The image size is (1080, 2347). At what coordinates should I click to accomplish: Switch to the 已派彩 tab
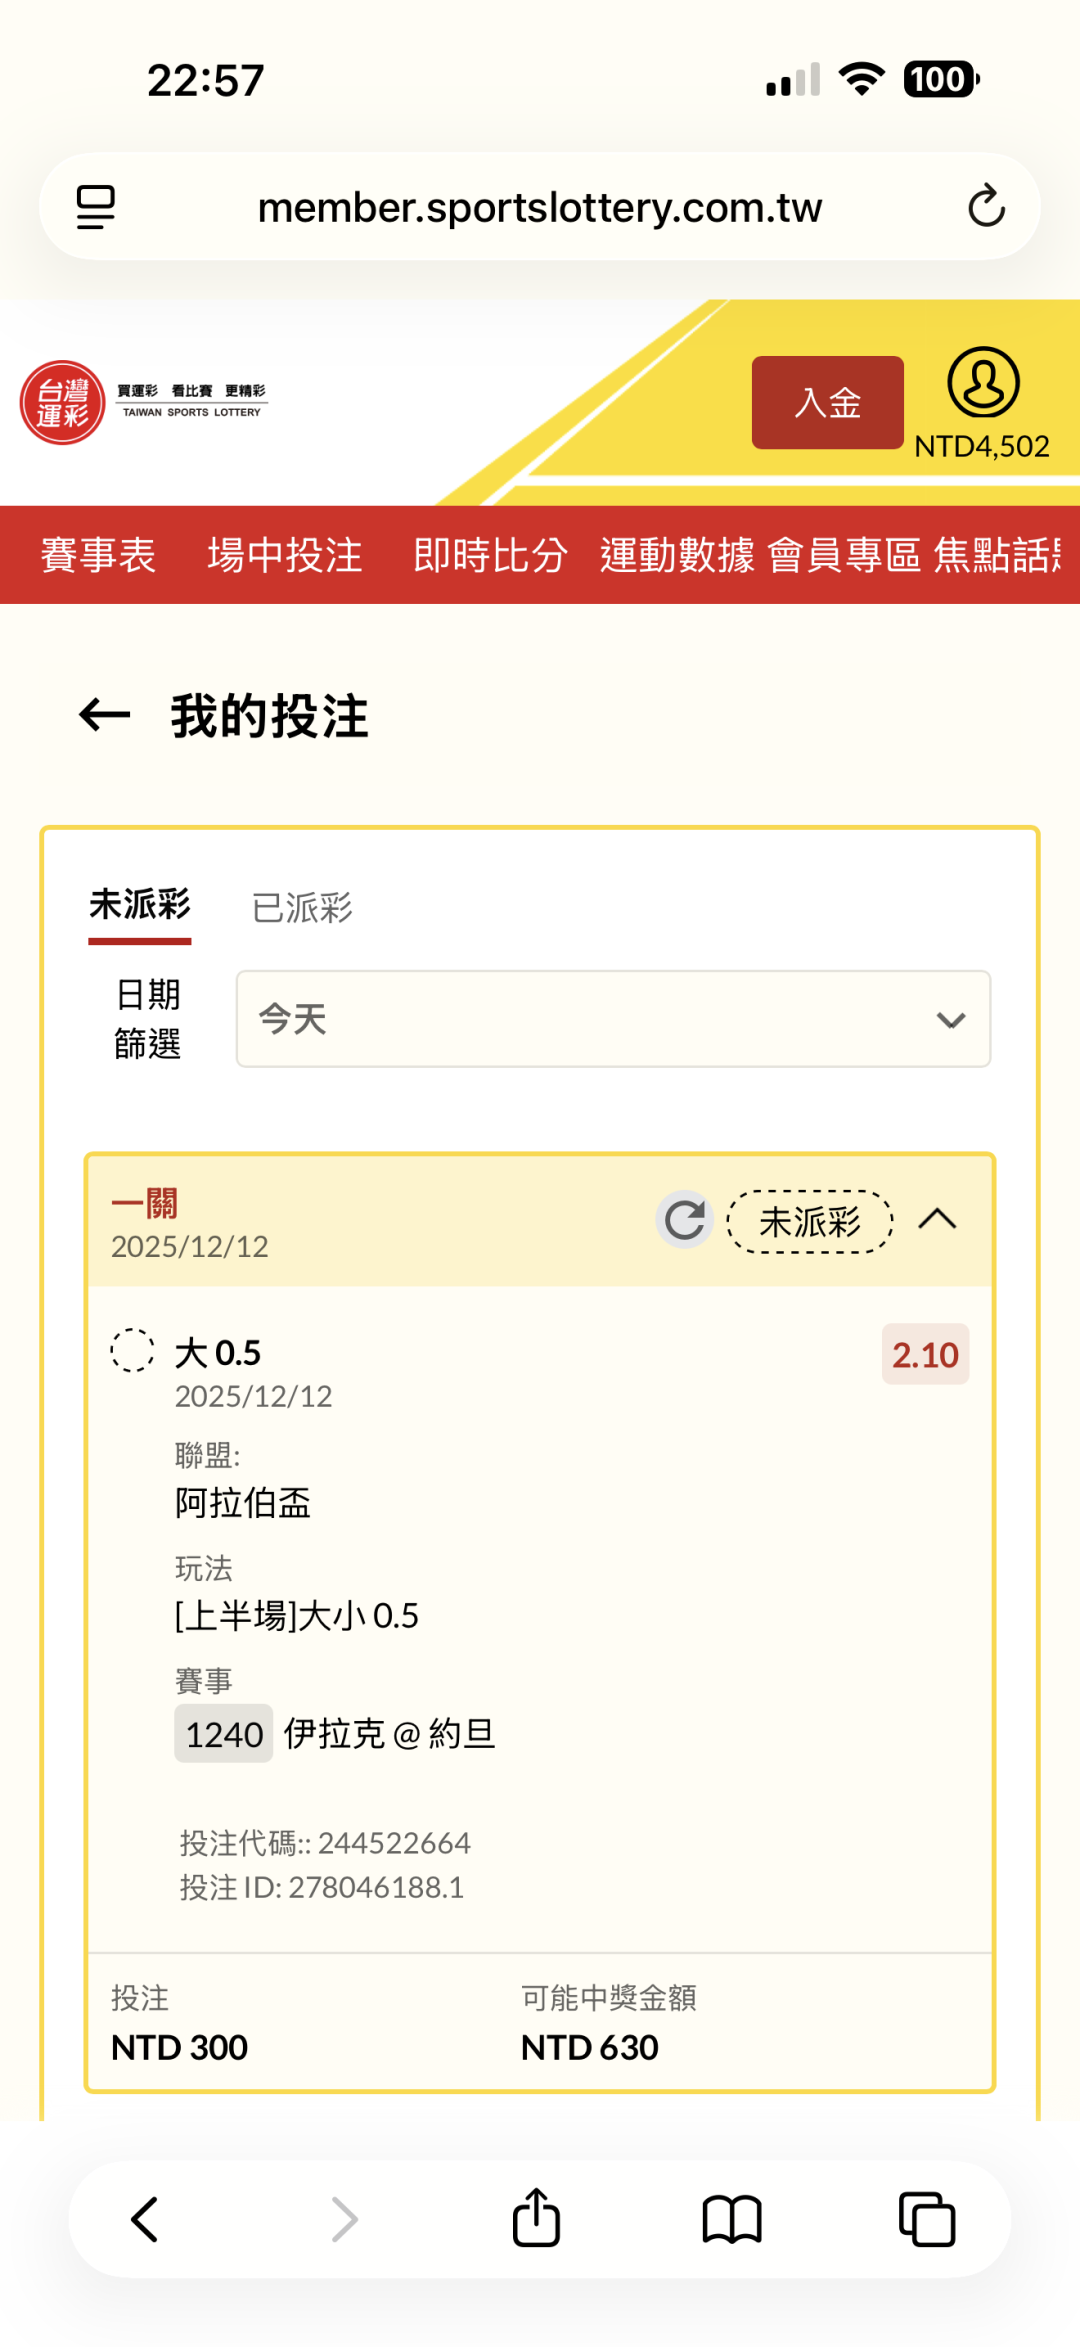(x=302, y=908)
